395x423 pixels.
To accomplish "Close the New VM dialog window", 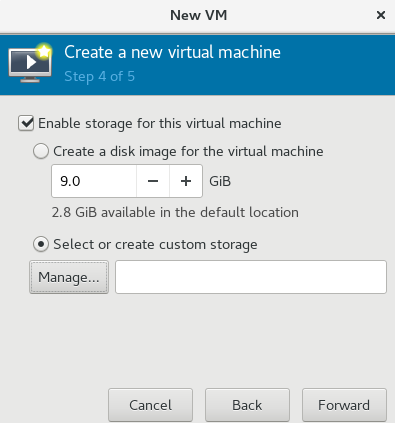I will pos(381,15).
